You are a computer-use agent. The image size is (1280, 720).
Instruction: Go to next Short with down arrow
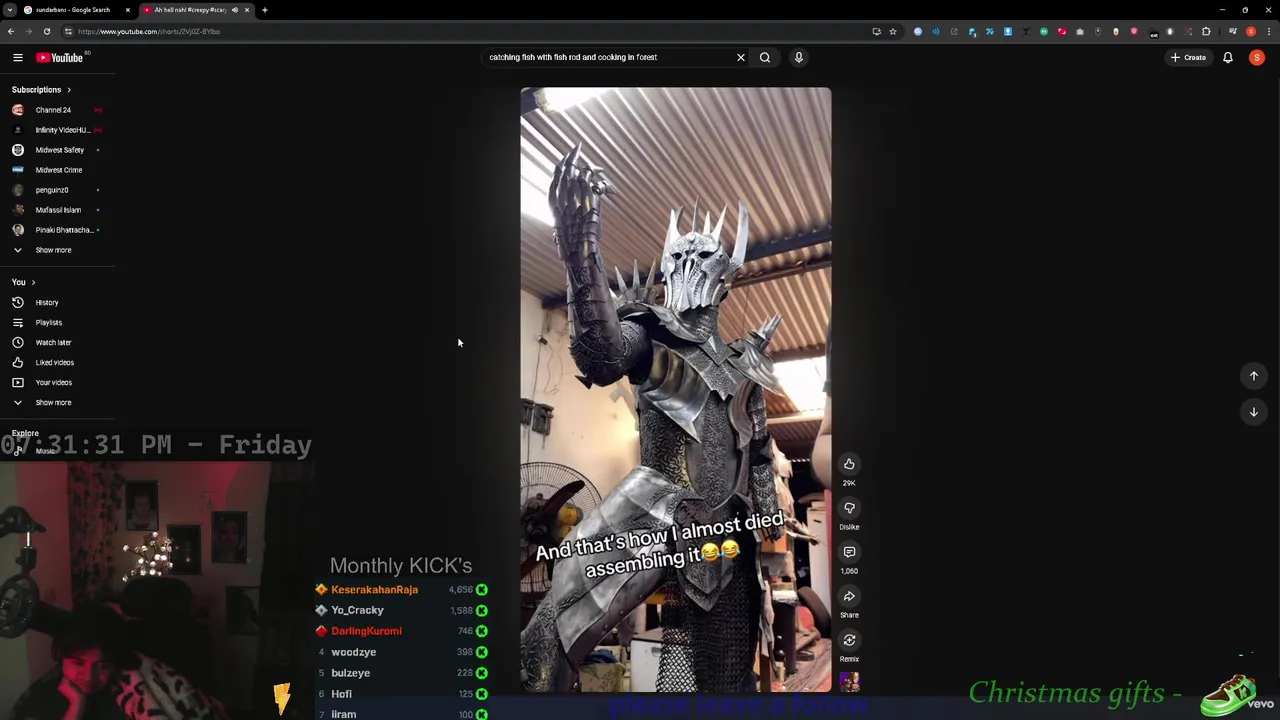click(x=1254, y=412)
